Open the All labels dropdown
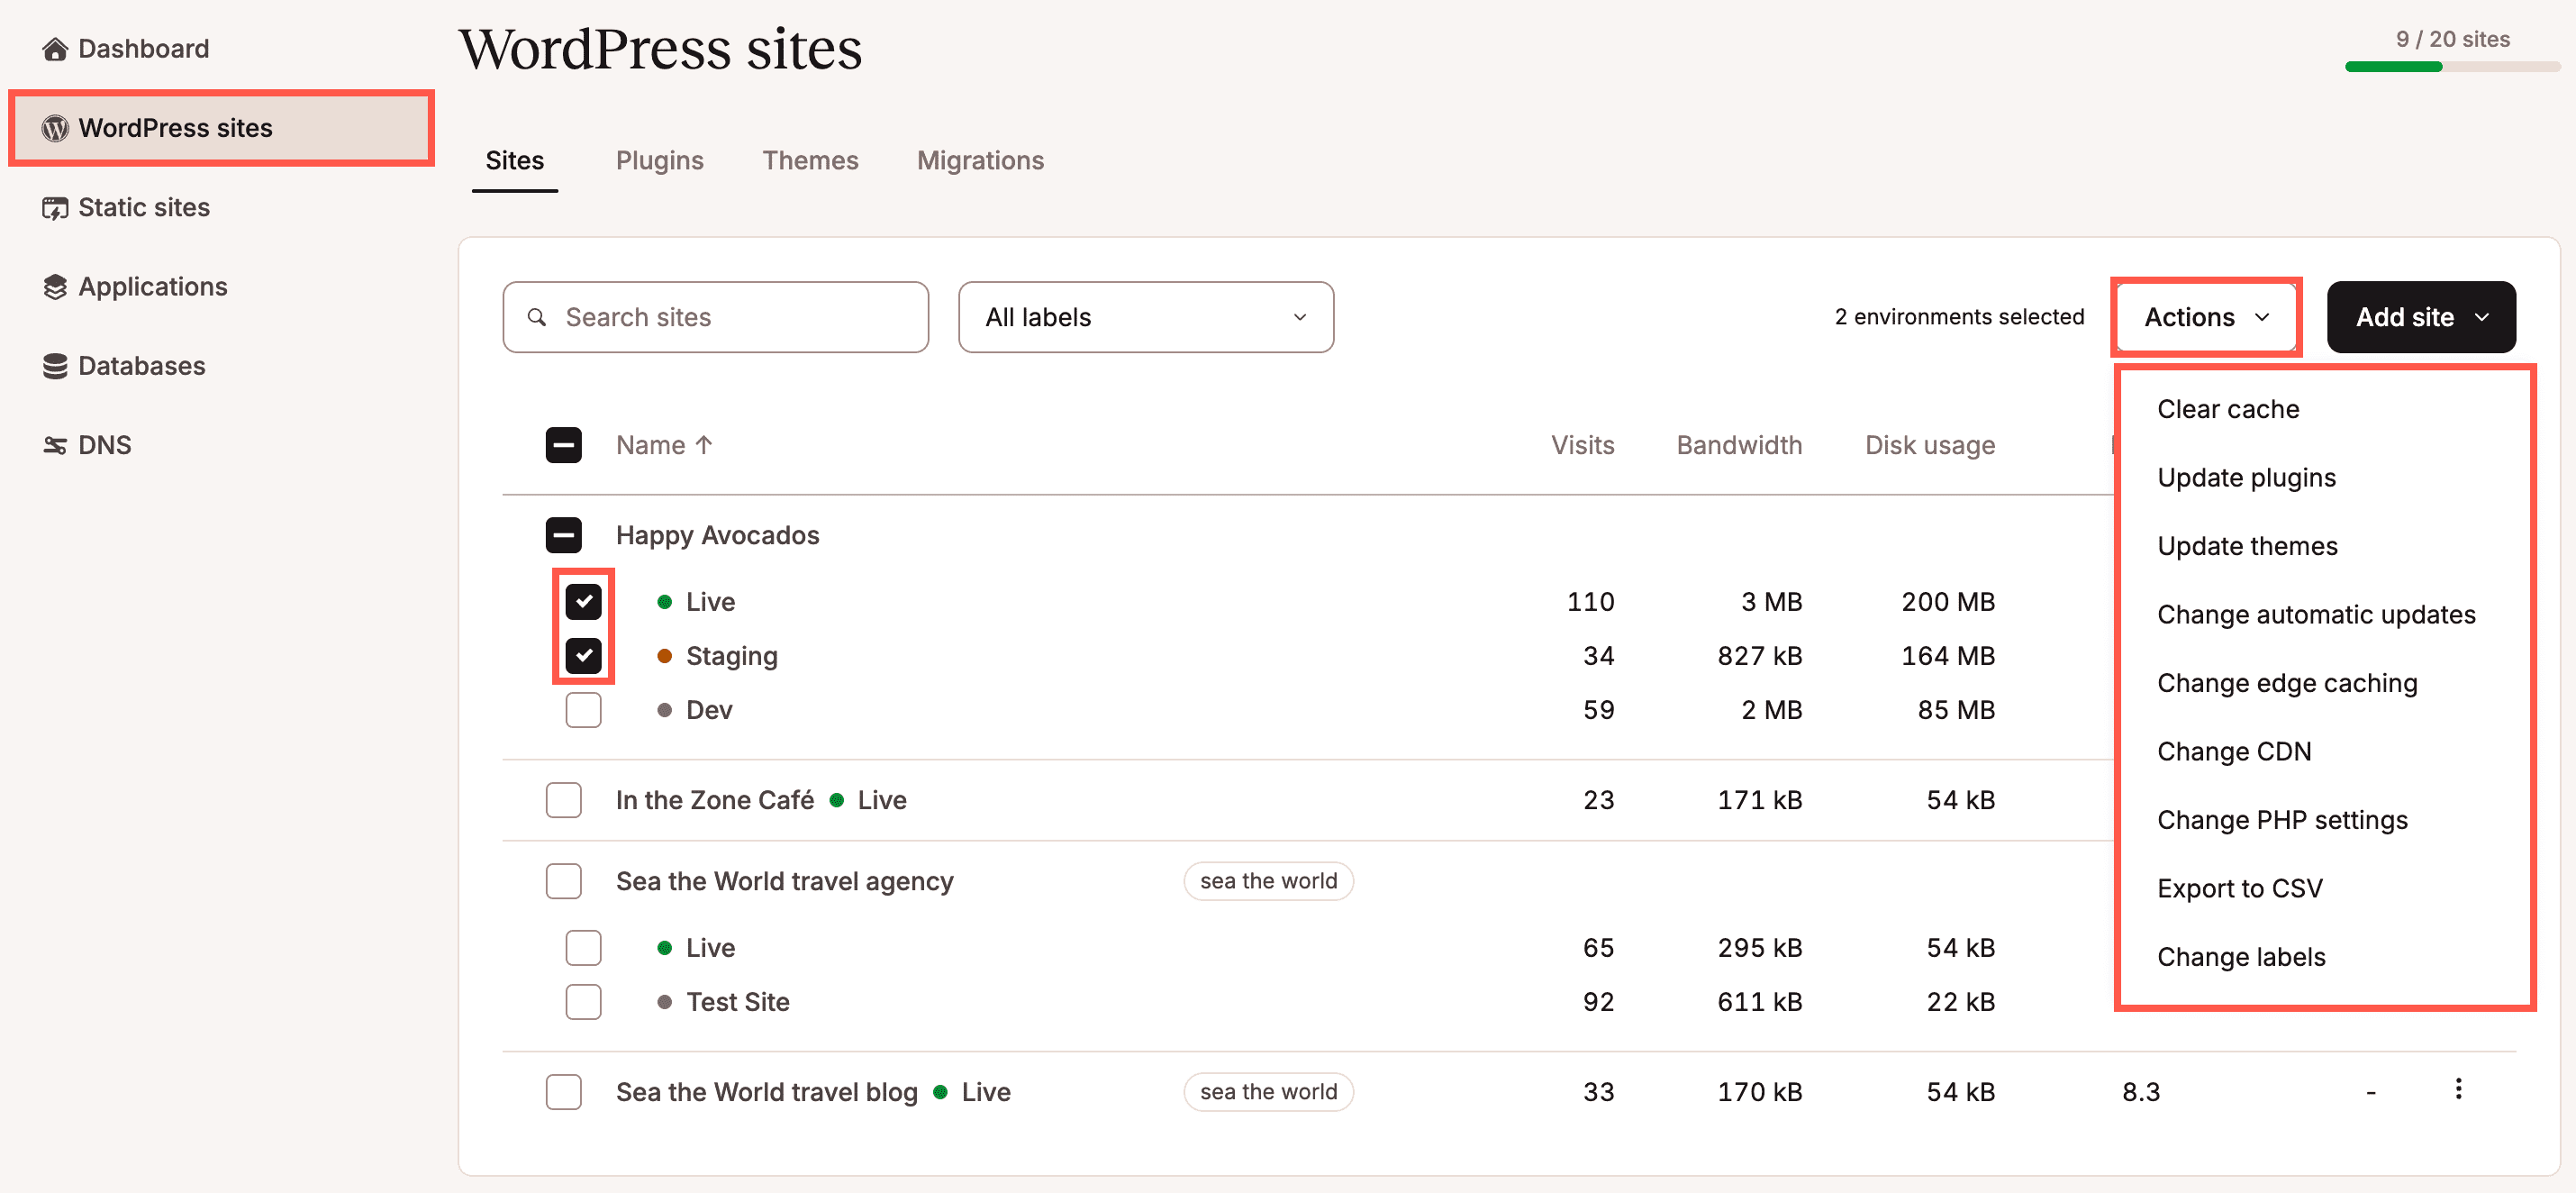Screen dimensions: 2576x1193 click(x=1145, y=317)
